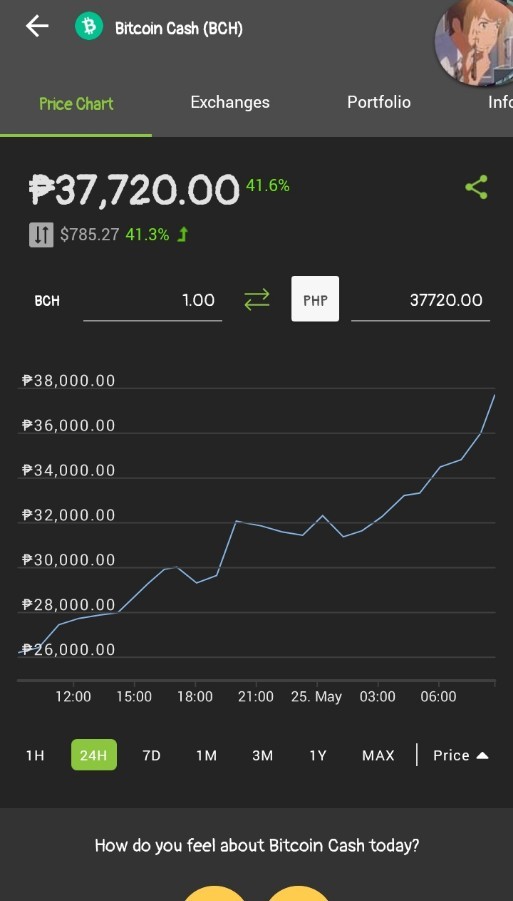
Task: Open the user profile avatar
Action: tap(477, 39)
